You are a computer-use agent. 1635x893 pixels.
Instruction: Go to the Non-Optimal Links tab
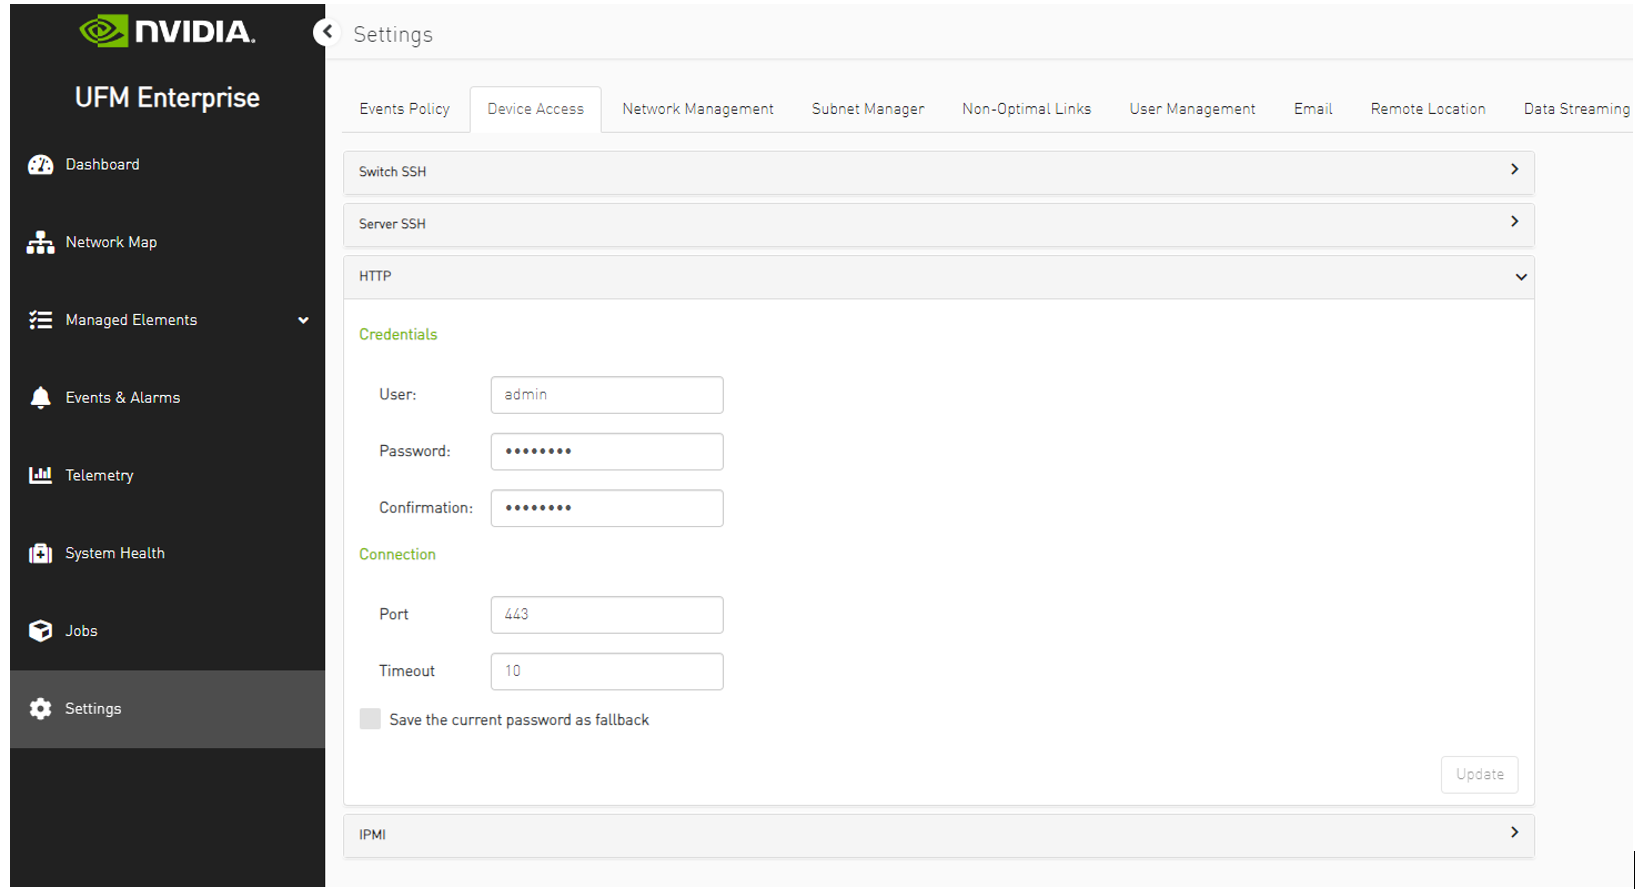[x=1026, y=109]
